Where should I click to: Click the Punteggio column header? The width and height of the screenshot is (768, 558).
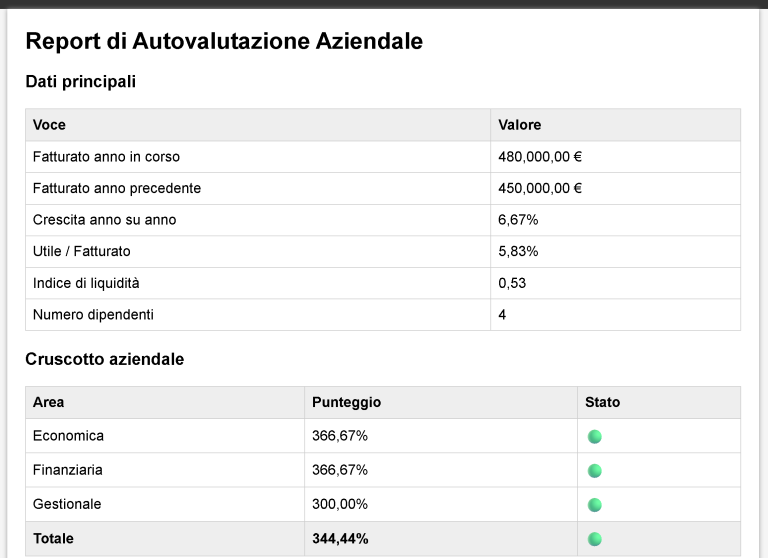point(346,402)
